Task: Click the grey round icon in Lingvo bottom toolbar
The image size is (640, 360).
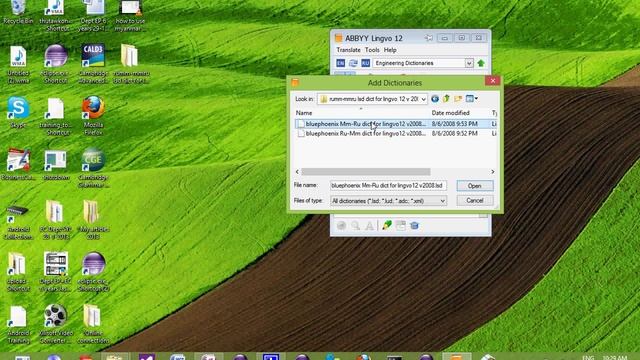Action: (x=341, y=226)
